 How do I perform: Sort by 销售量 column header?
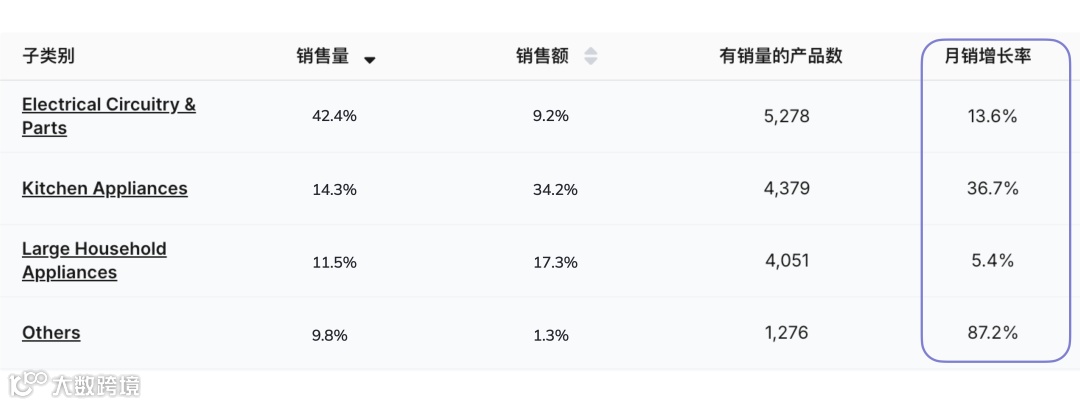(x=323, y=57)
